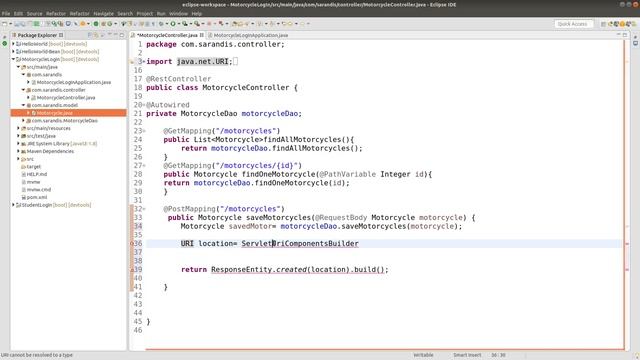Select the target folder in the tree

tap(33, 167)
